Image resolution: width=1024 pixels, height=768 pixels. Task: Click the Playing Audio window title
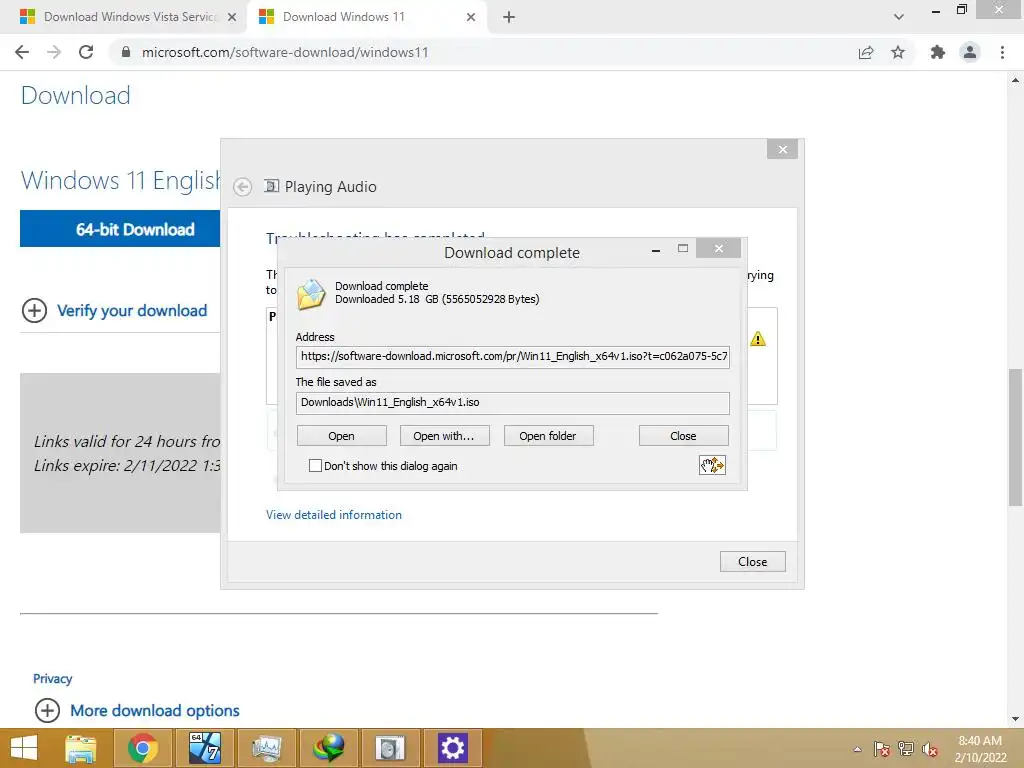click(330, 187)
